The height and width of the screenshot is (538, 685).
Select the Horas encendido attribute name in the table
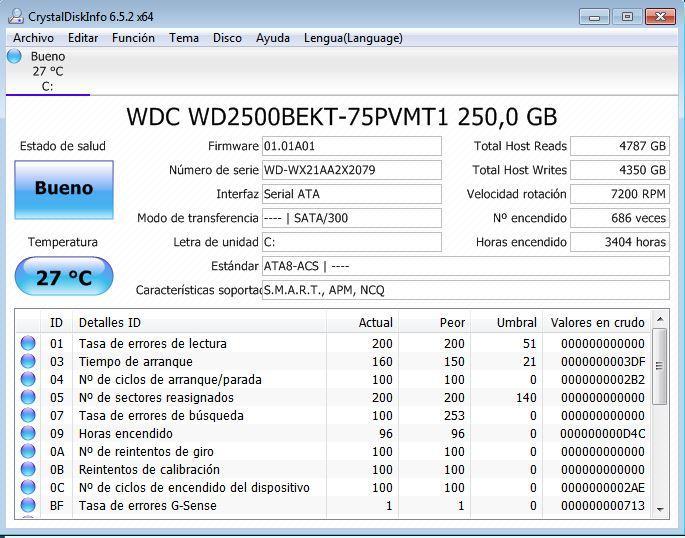click(125, 433)
